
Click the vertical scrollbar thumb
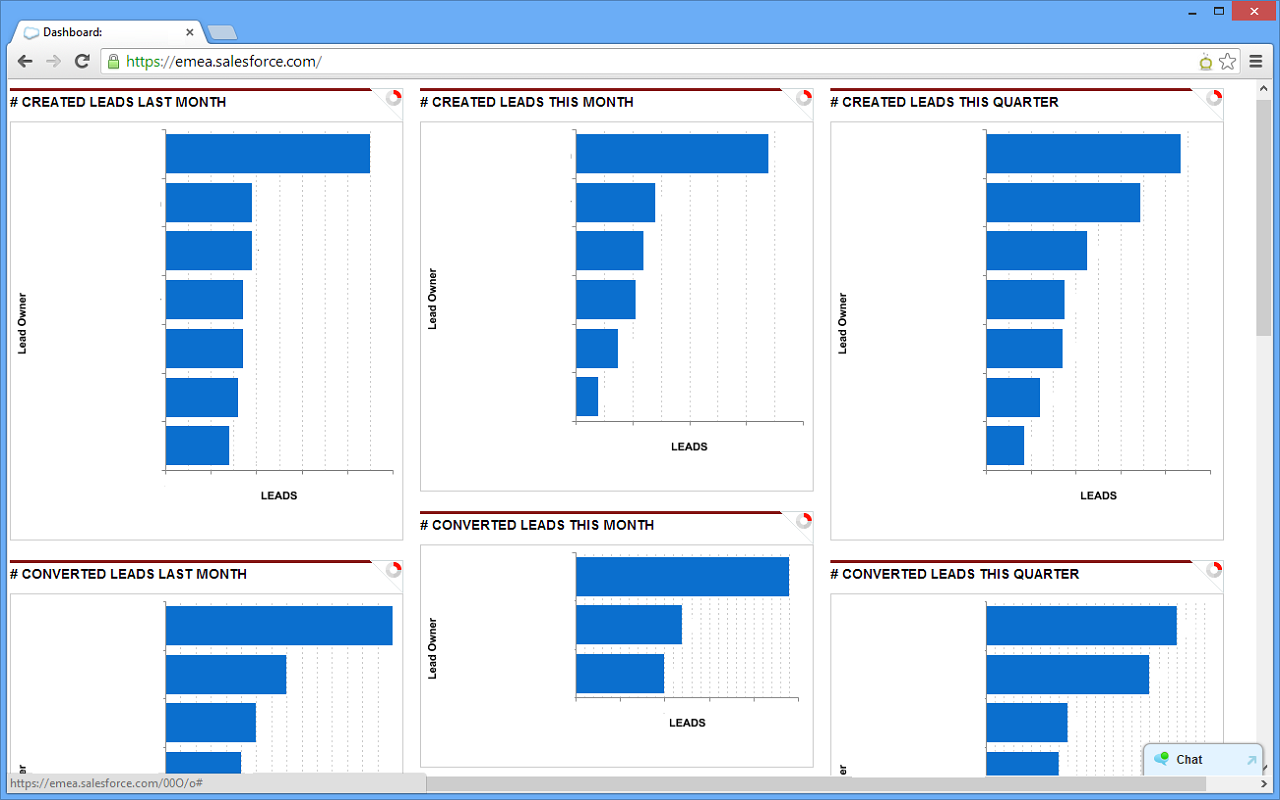(x=1264, y=217)
